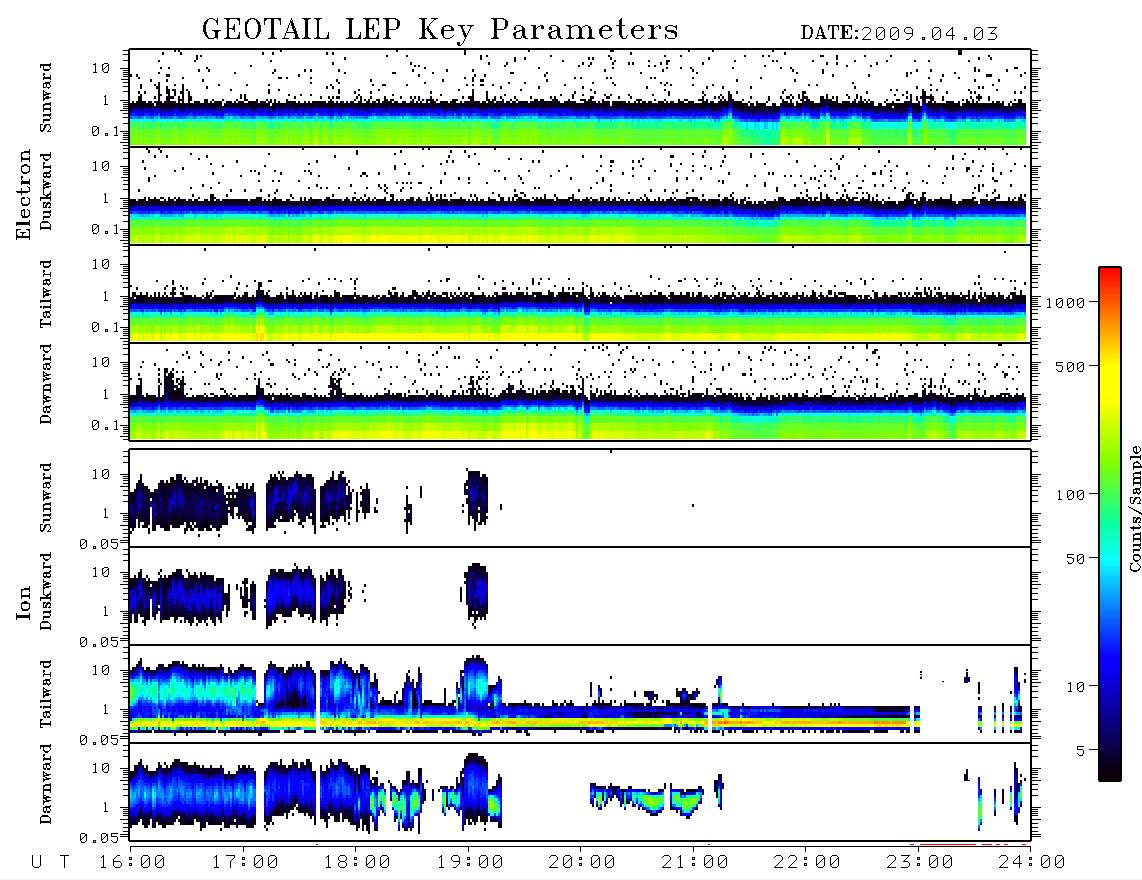Click the Ion Duskward spectrogram panel
The image size is (1142, 880).
[x=580, y=596]
